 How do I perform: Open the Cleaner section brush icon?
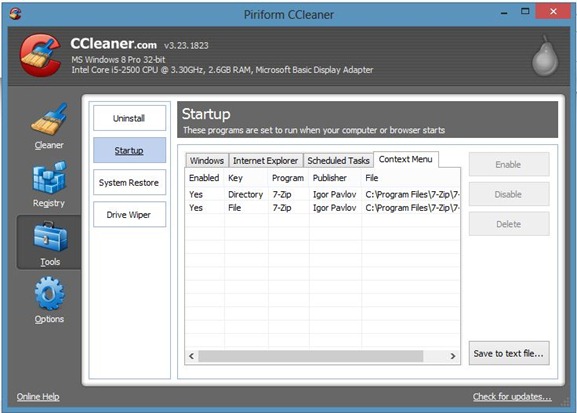click(x=50, y=119)
